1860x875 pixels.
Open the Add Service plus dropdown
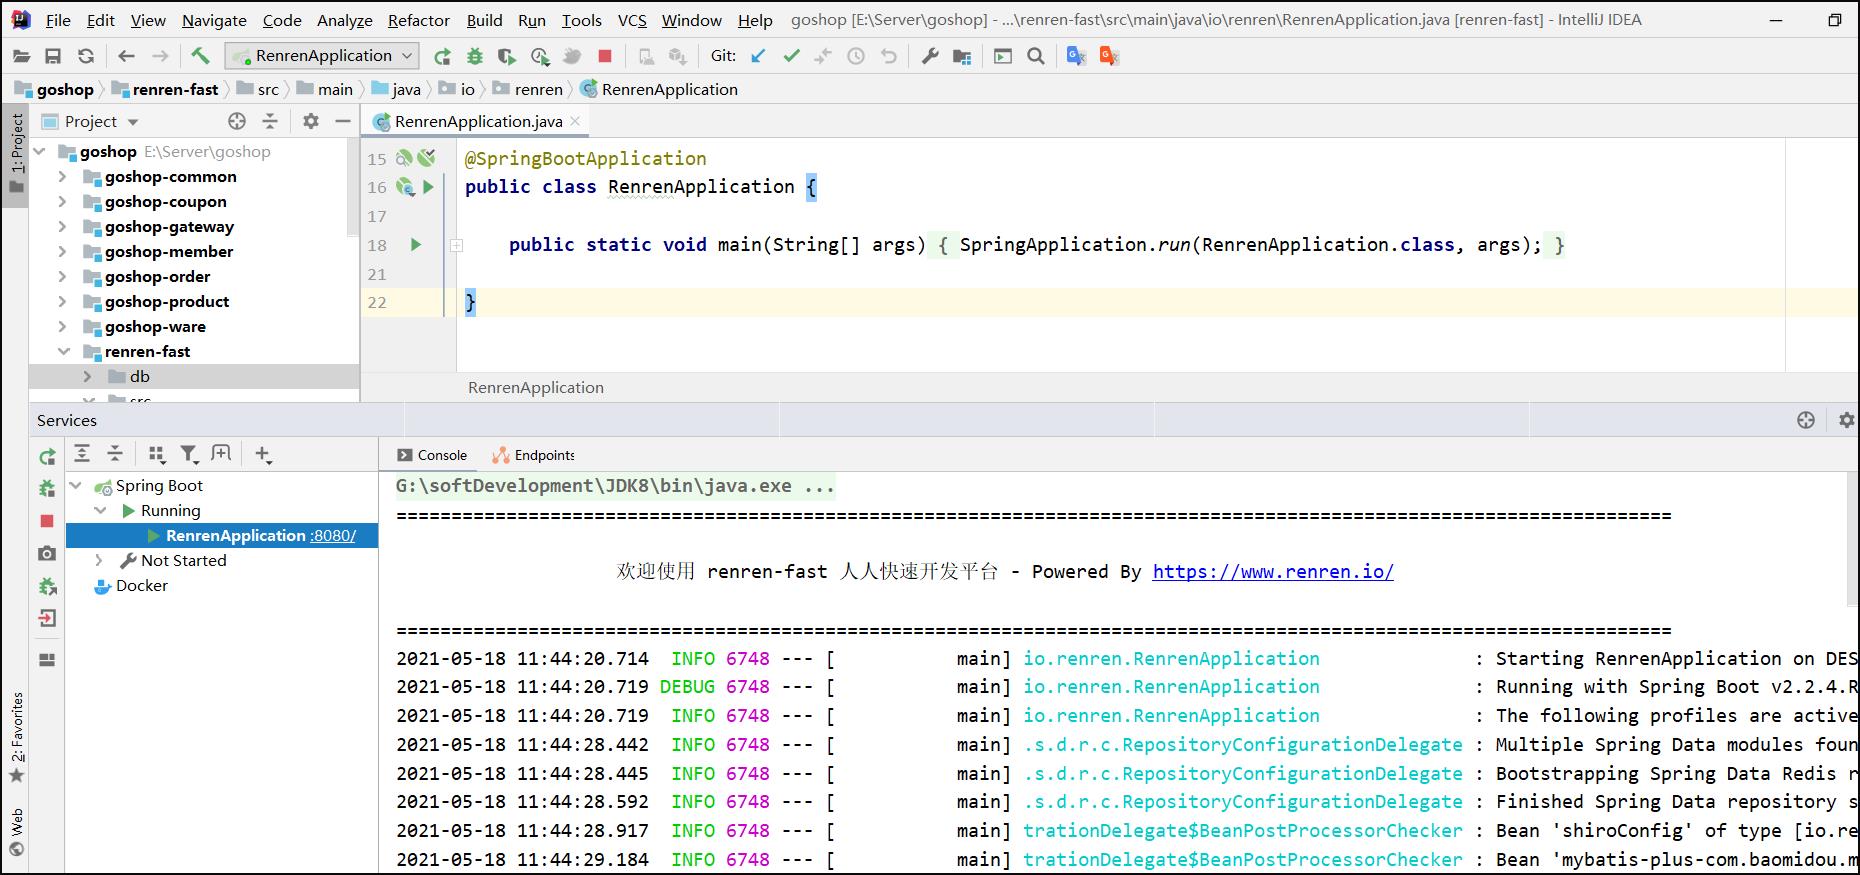(x=263, y=454)
